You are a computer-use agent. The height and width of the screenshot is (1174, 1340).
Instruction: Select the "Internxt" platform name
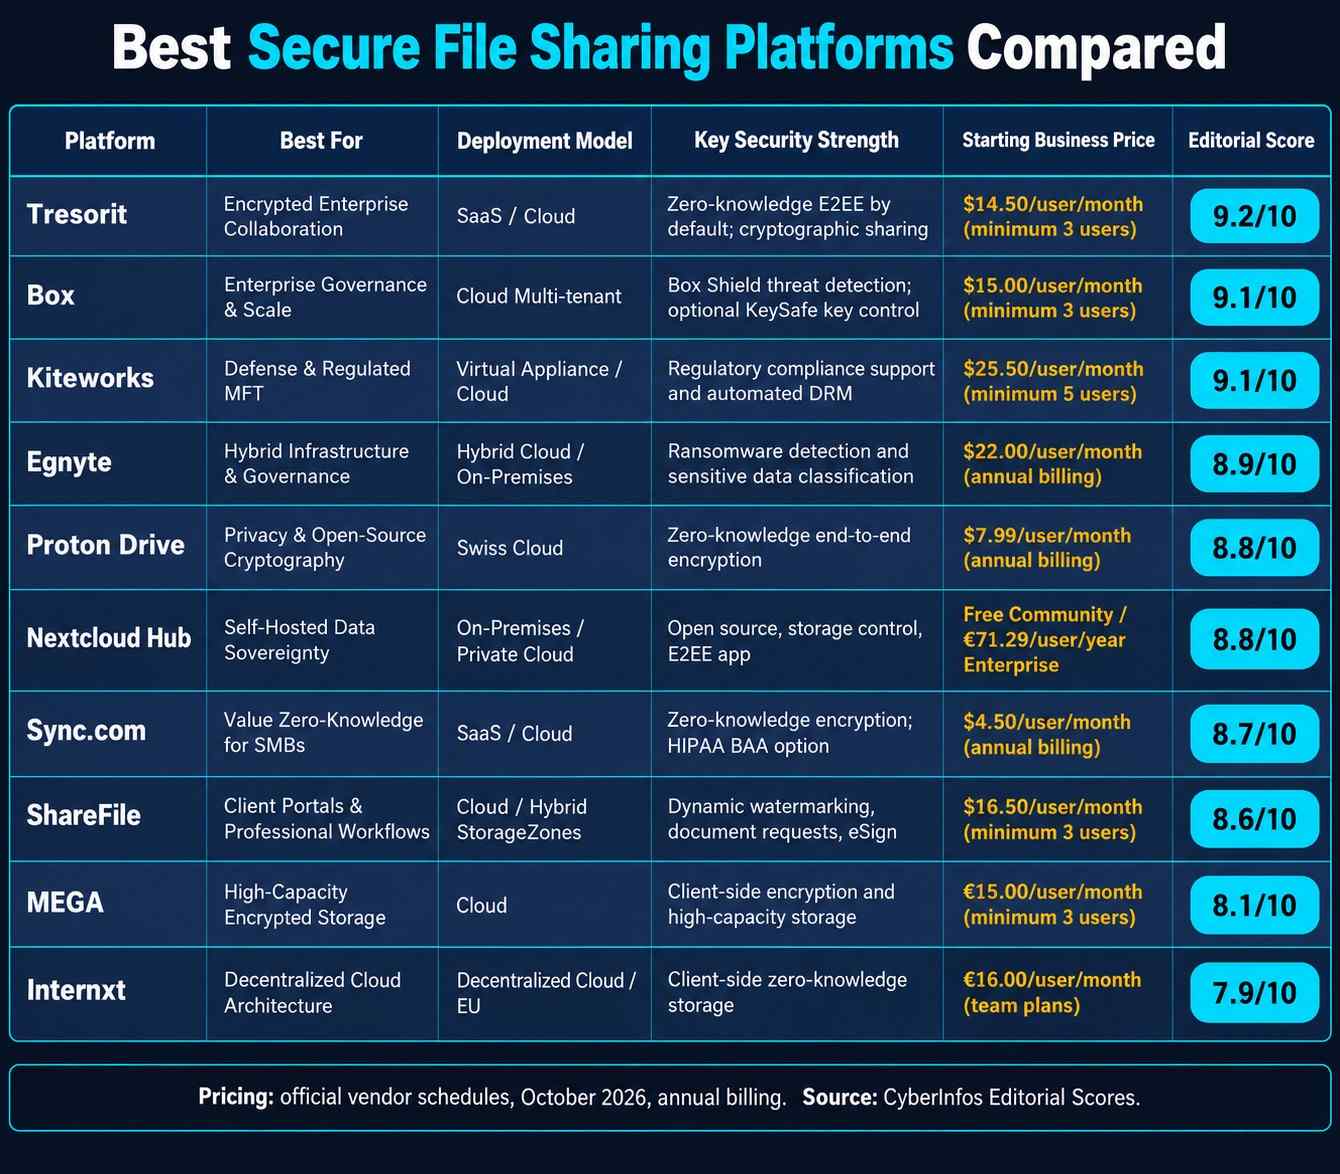[x=76, y=991]
